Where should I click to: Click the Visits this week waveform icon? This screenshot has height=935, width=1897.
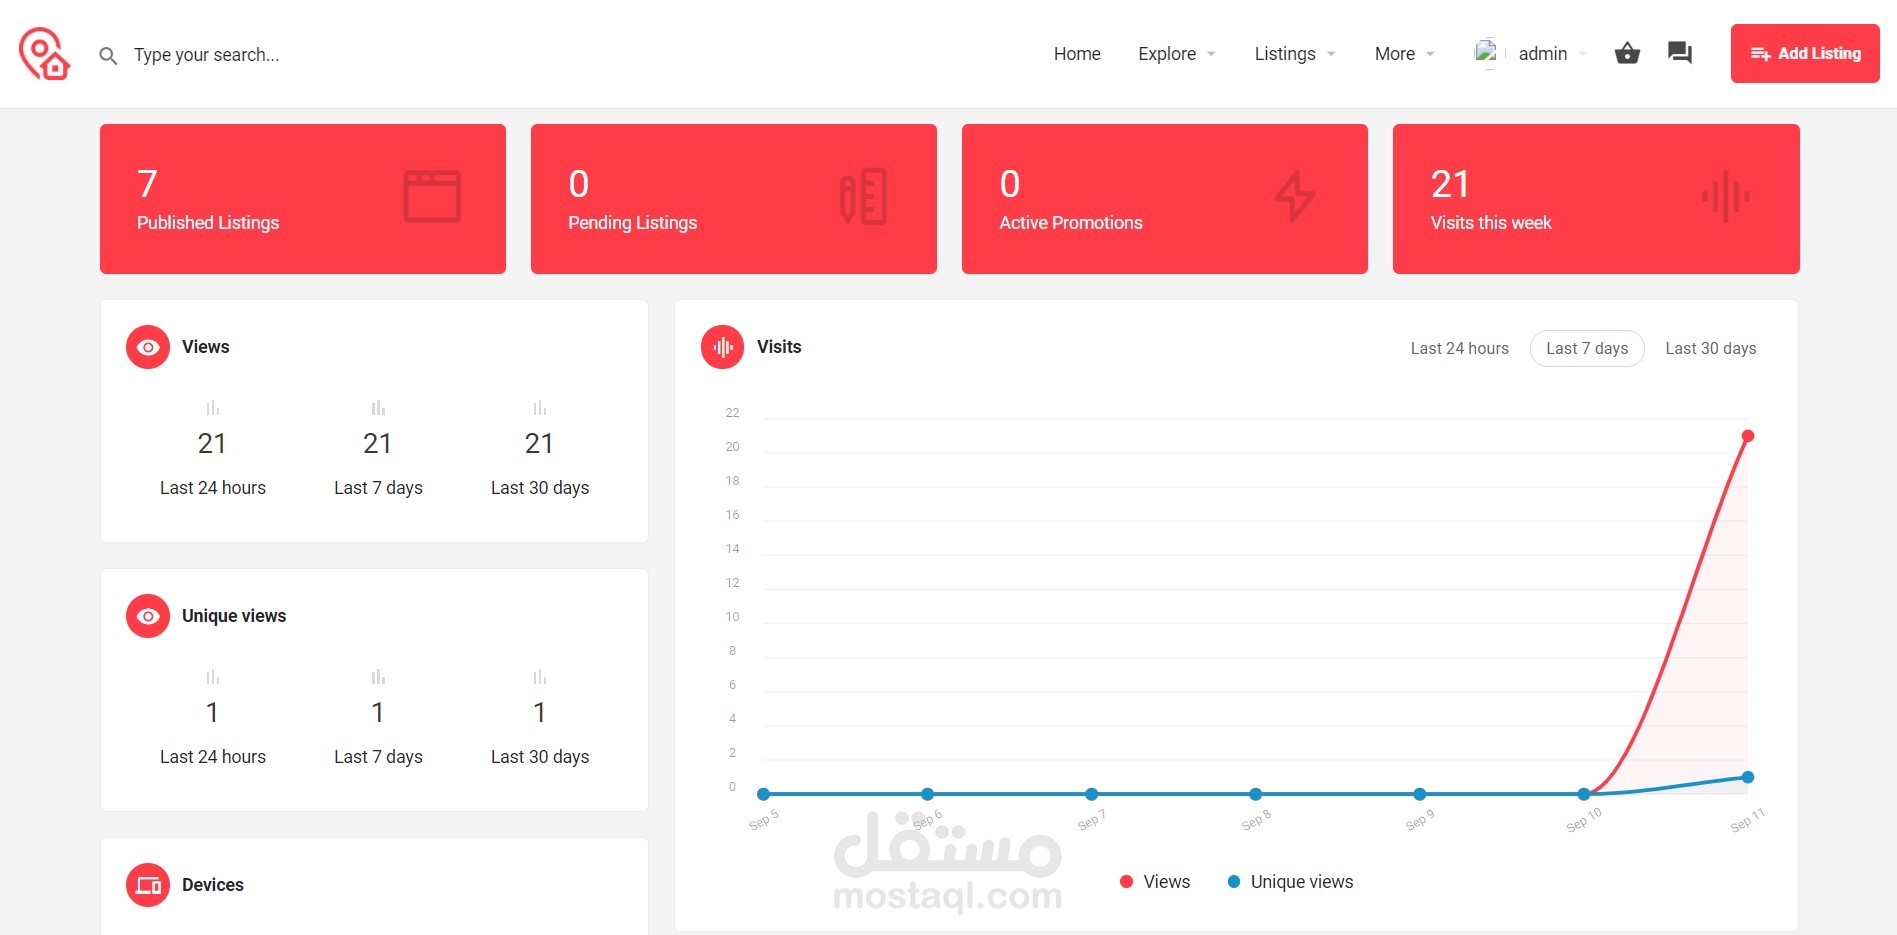pos(1726,196)
